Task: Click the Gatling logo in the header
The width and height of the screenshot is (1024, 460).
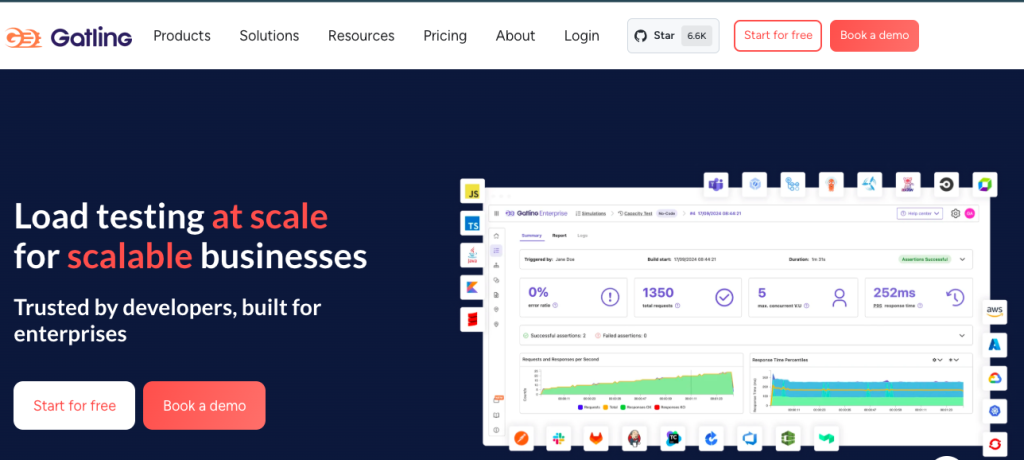Action: pyautogui.click(x=69, y=36)
